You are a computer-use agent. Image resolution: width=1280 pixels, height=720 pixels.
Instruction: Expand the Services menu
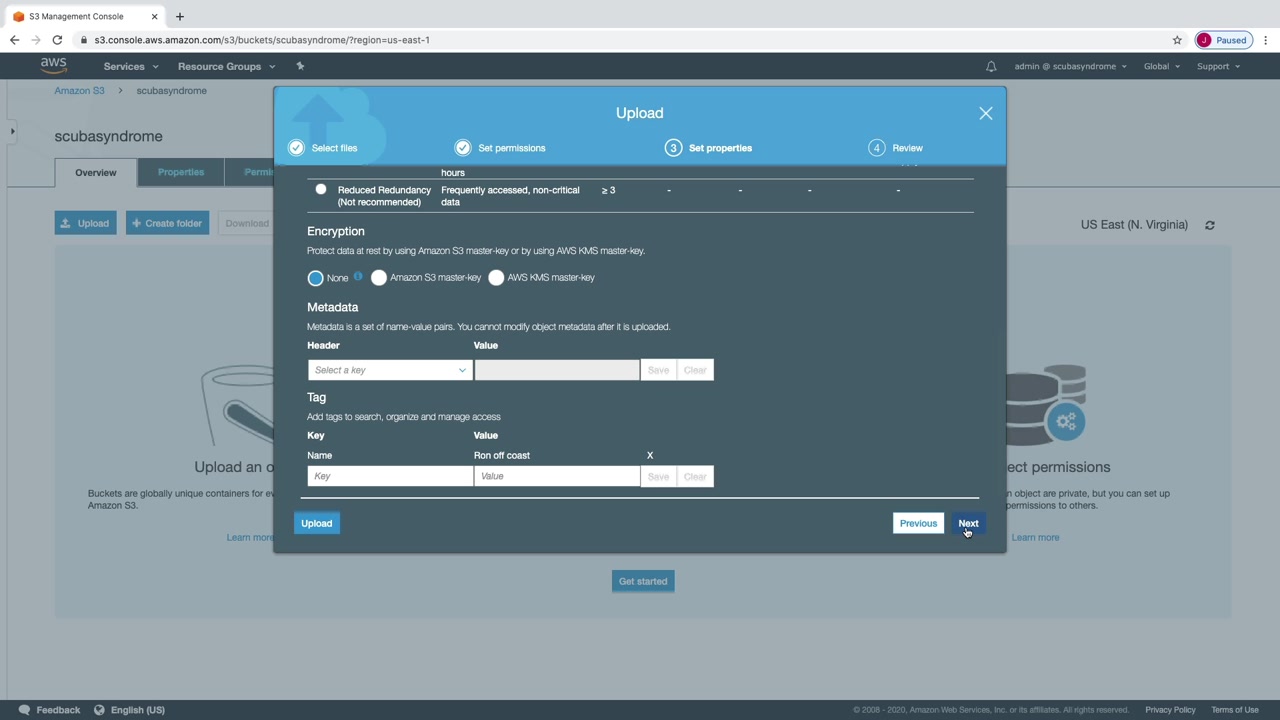(x=131, y=66)
